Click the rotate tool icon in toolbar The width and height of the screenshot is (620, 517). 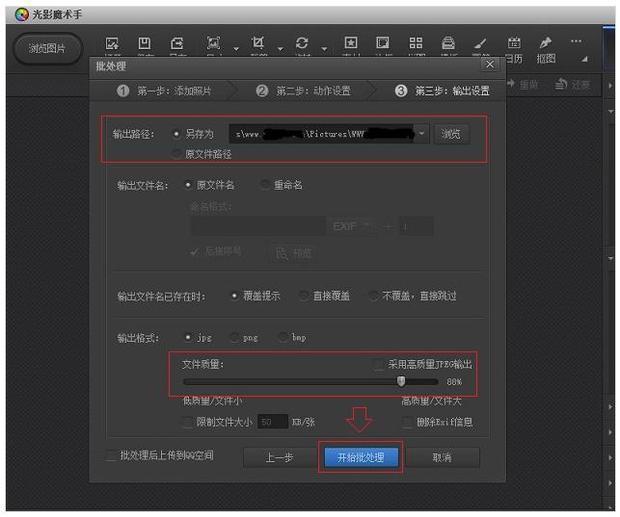(301, 43)
